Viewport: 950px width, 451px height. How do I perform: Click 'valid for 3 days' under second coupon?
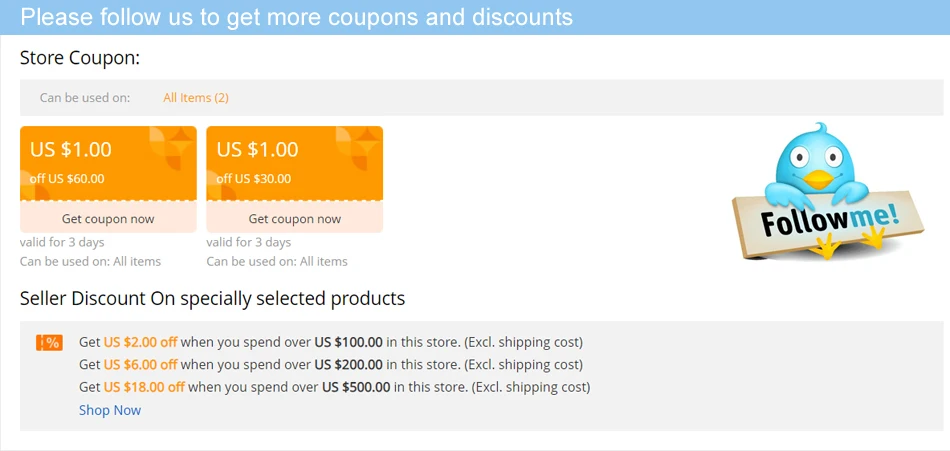click(x=249, y=242)
